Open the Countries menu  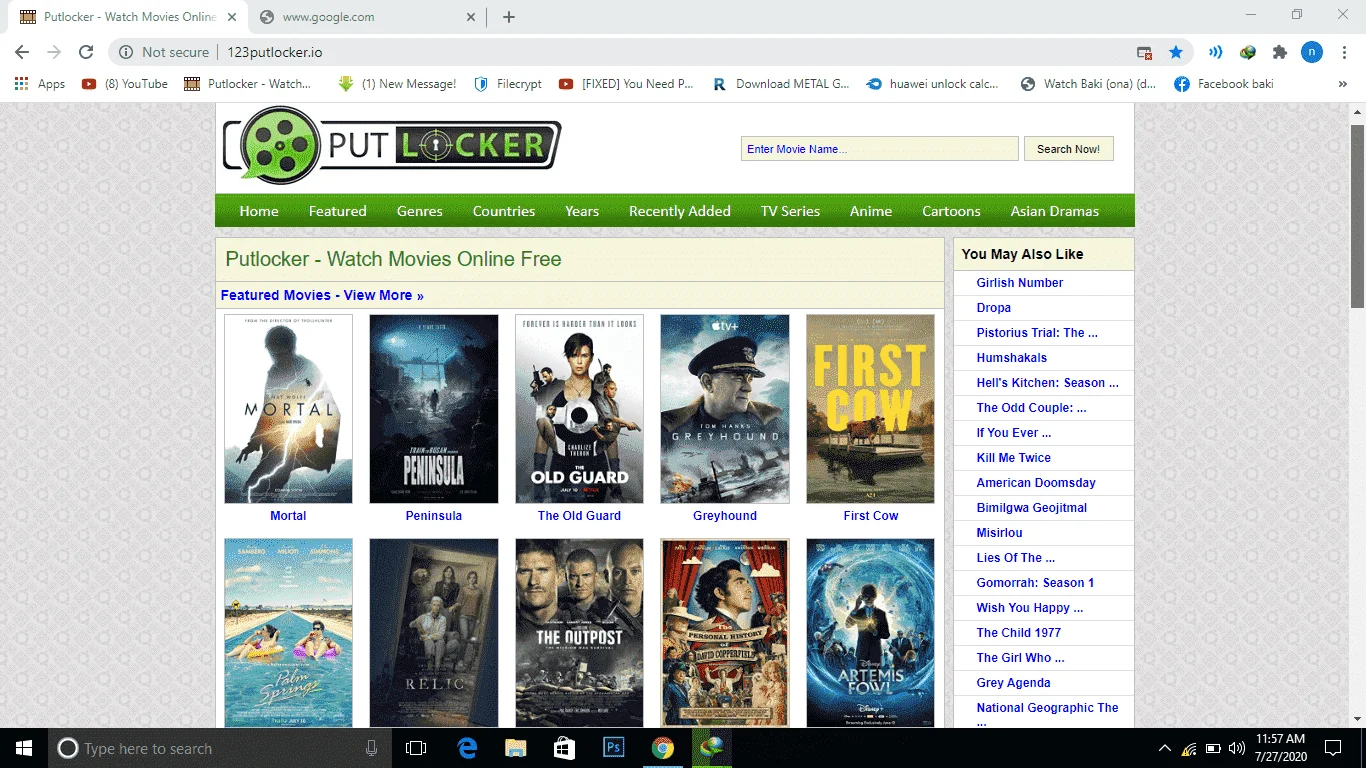coord(504,211)
